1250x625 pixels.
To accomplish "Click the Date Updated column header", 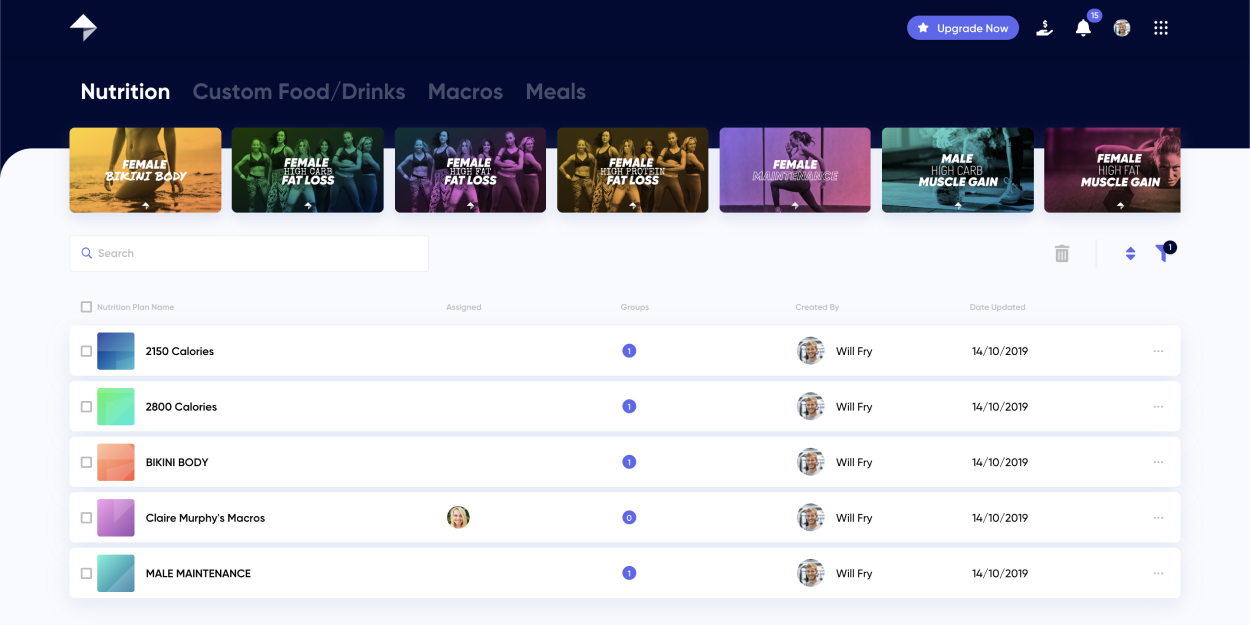I will (997, 307).
